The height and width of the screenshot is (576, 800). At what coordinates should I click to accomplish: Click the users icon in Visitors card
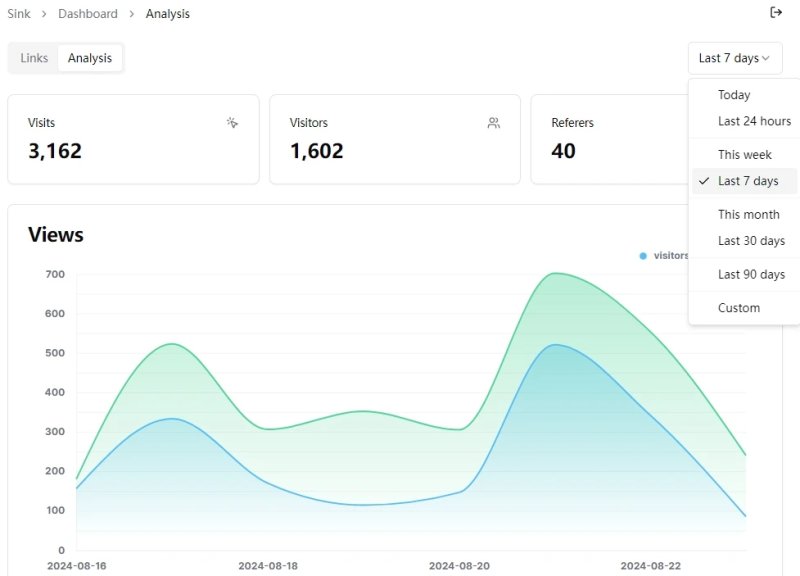point(493,123)
